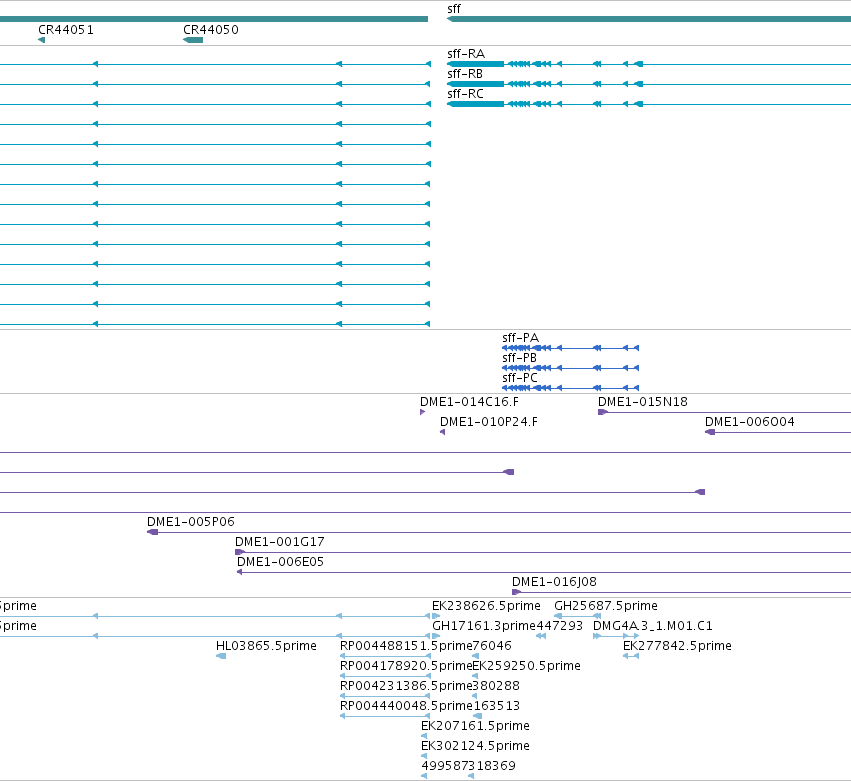This screenshot has height=781, width=851.
Task: Click the sff-PA coding sequence glyph
Action: 570,348
